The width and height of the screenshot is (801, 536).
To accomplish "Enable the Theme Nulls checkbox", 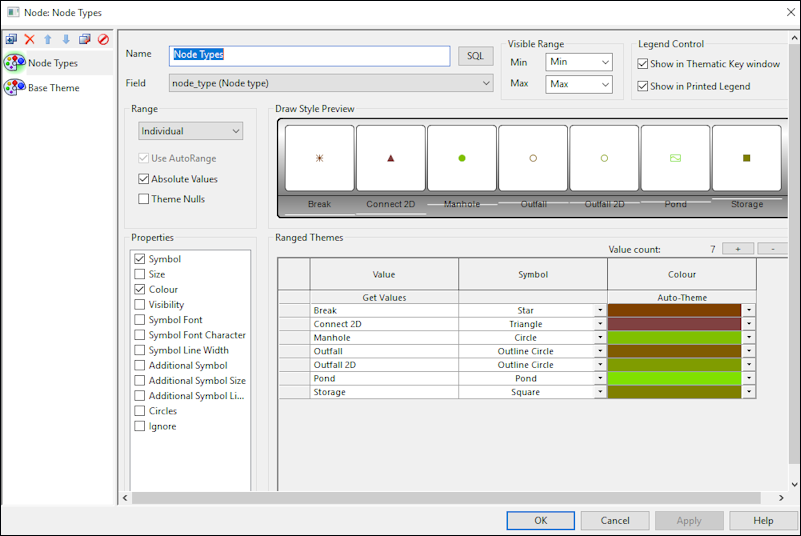I will [145, 199].
